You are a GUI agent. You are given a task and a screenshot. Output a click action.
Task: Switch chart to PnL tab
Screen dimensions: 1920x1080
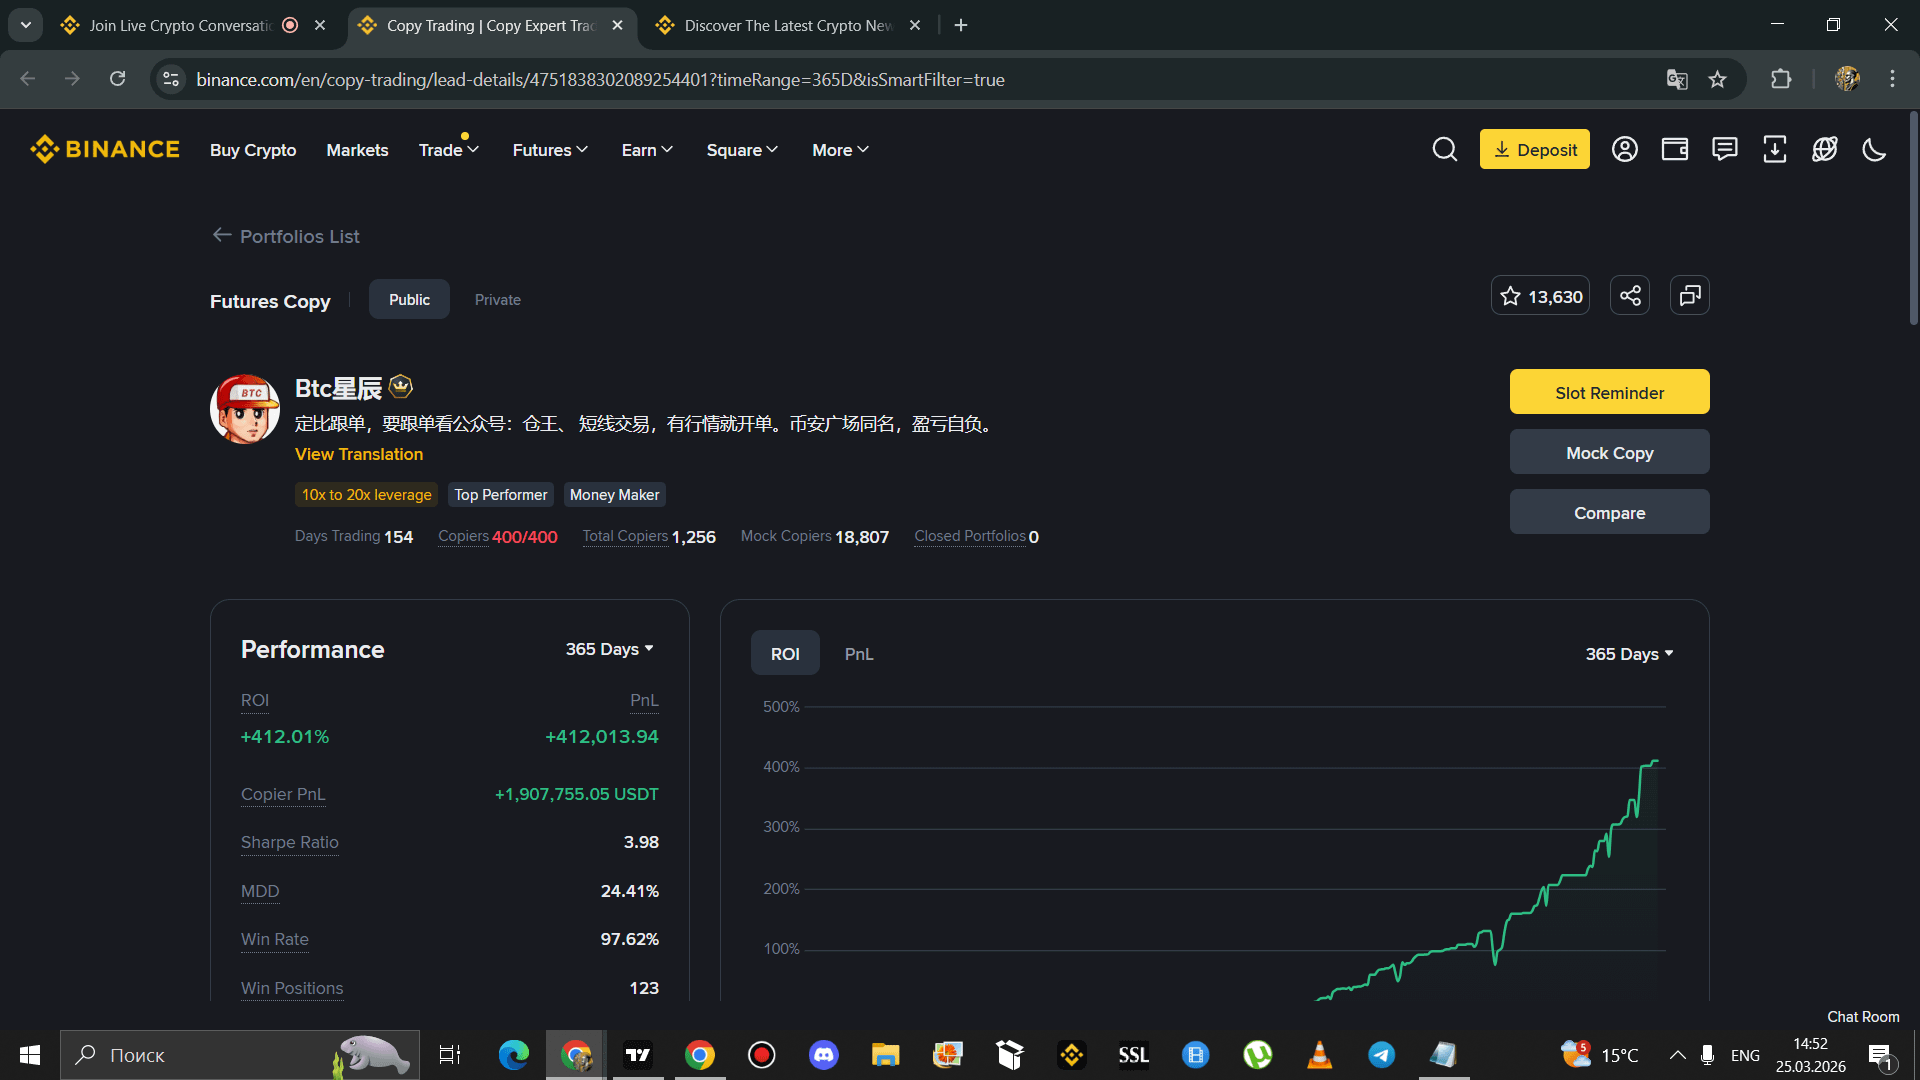[859, 653]
